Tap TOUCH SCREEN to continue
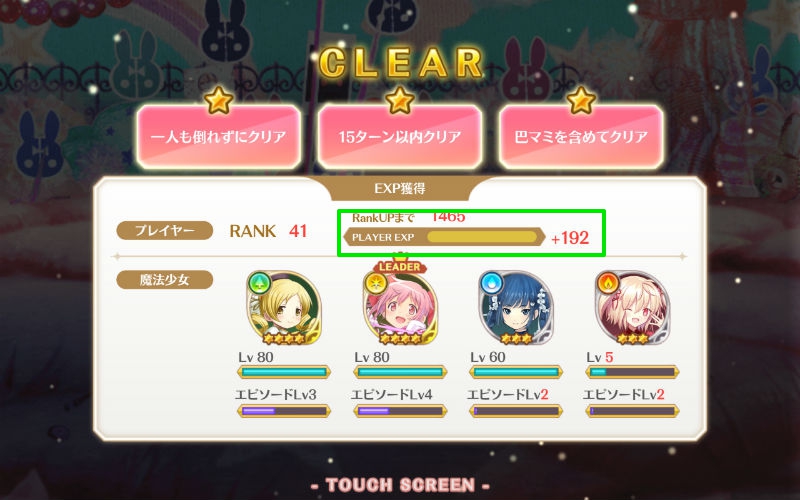 click(x=400, y=485)
